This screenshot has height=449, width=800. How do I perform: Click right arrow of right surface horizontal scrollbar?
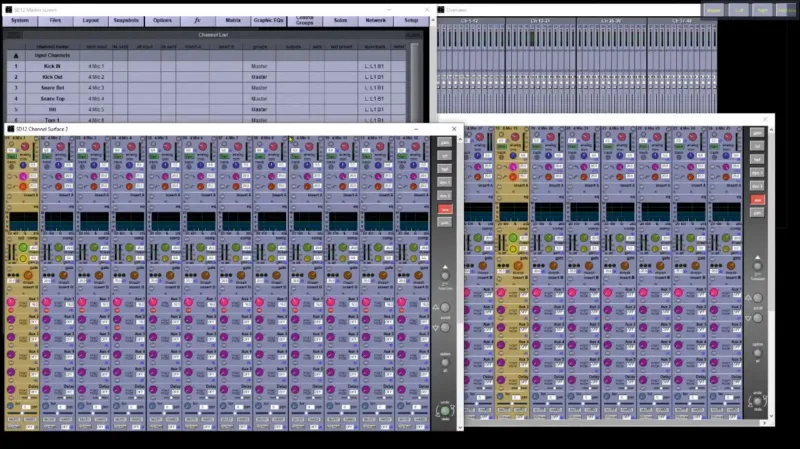(x=764, y=423)
